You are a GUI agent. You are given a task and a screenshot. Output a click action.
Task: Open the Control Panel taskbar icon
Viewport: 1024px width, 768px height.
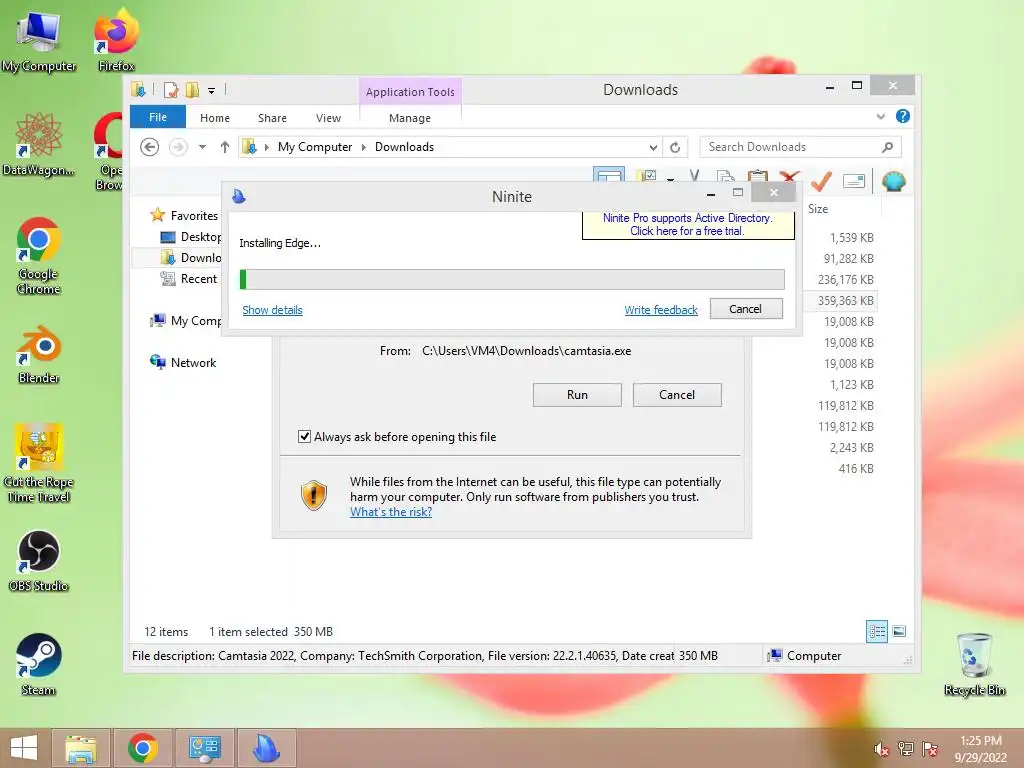coord(205,748)
